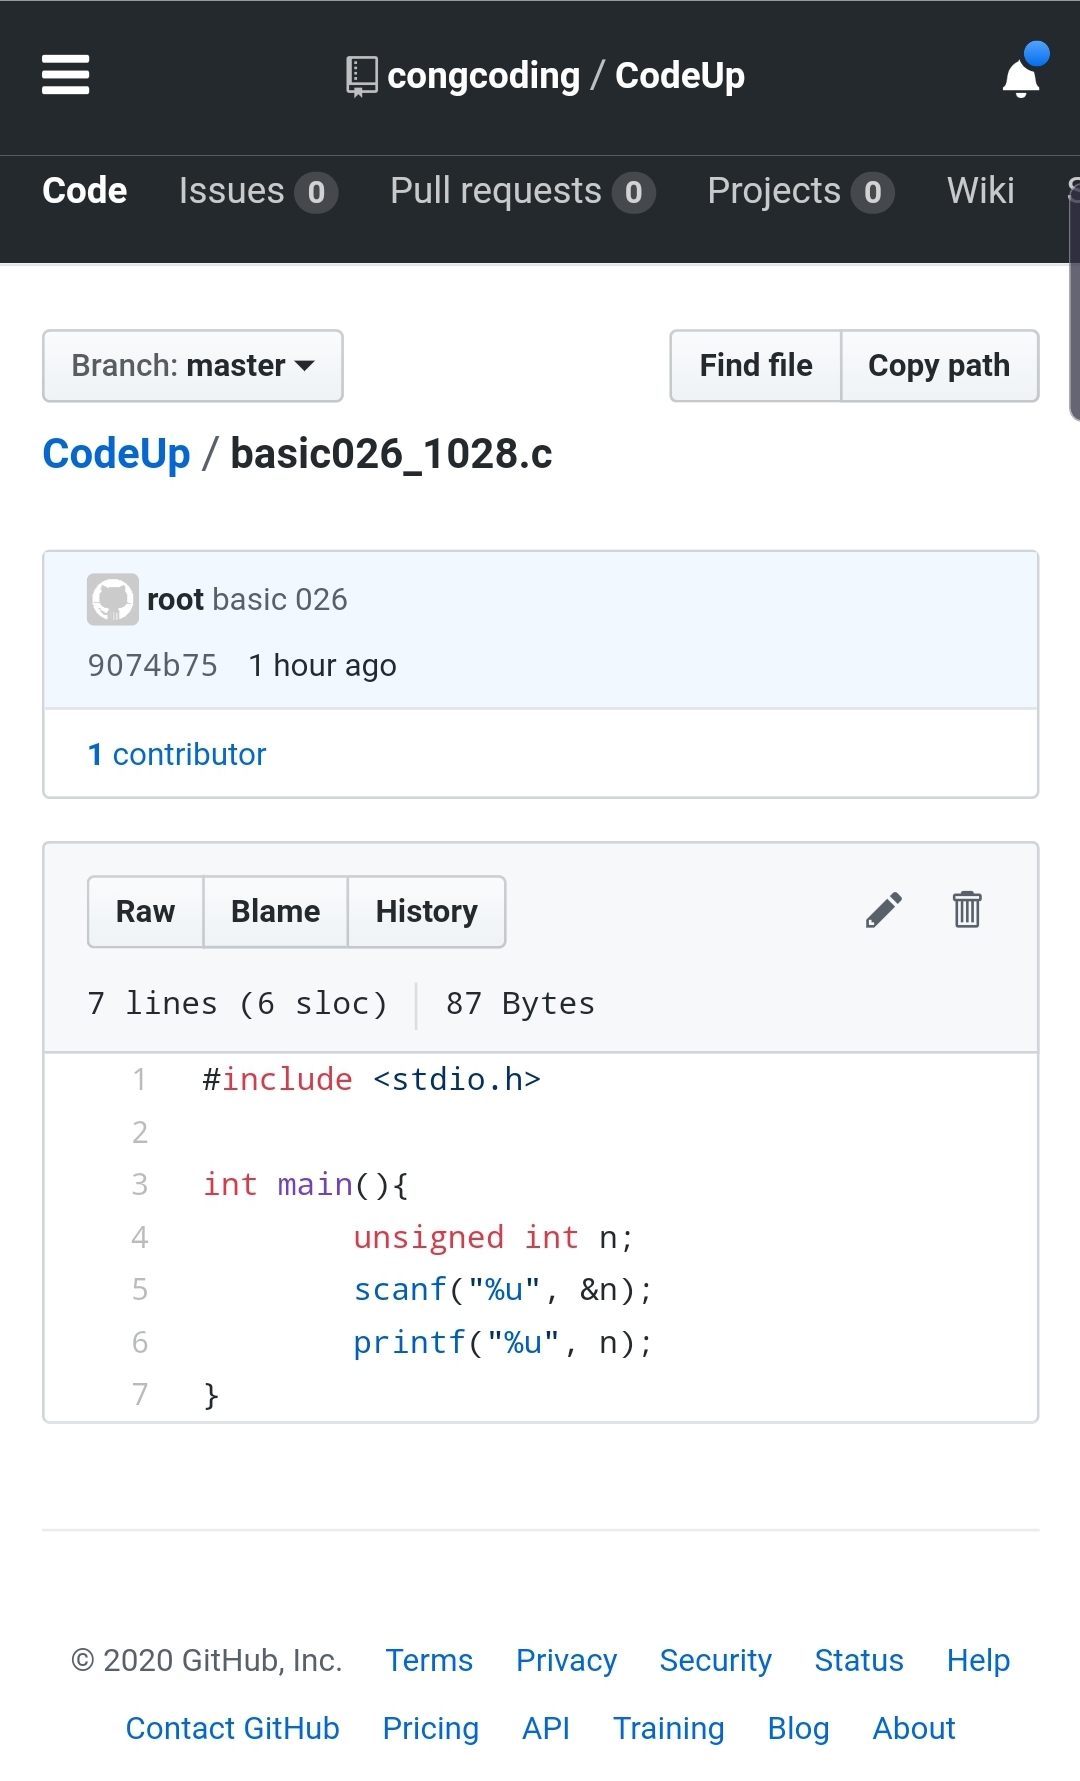The height and width of the screenshot is (1781, 1080).
Task: Click the int main(){ line
Action: [306, 1185]
